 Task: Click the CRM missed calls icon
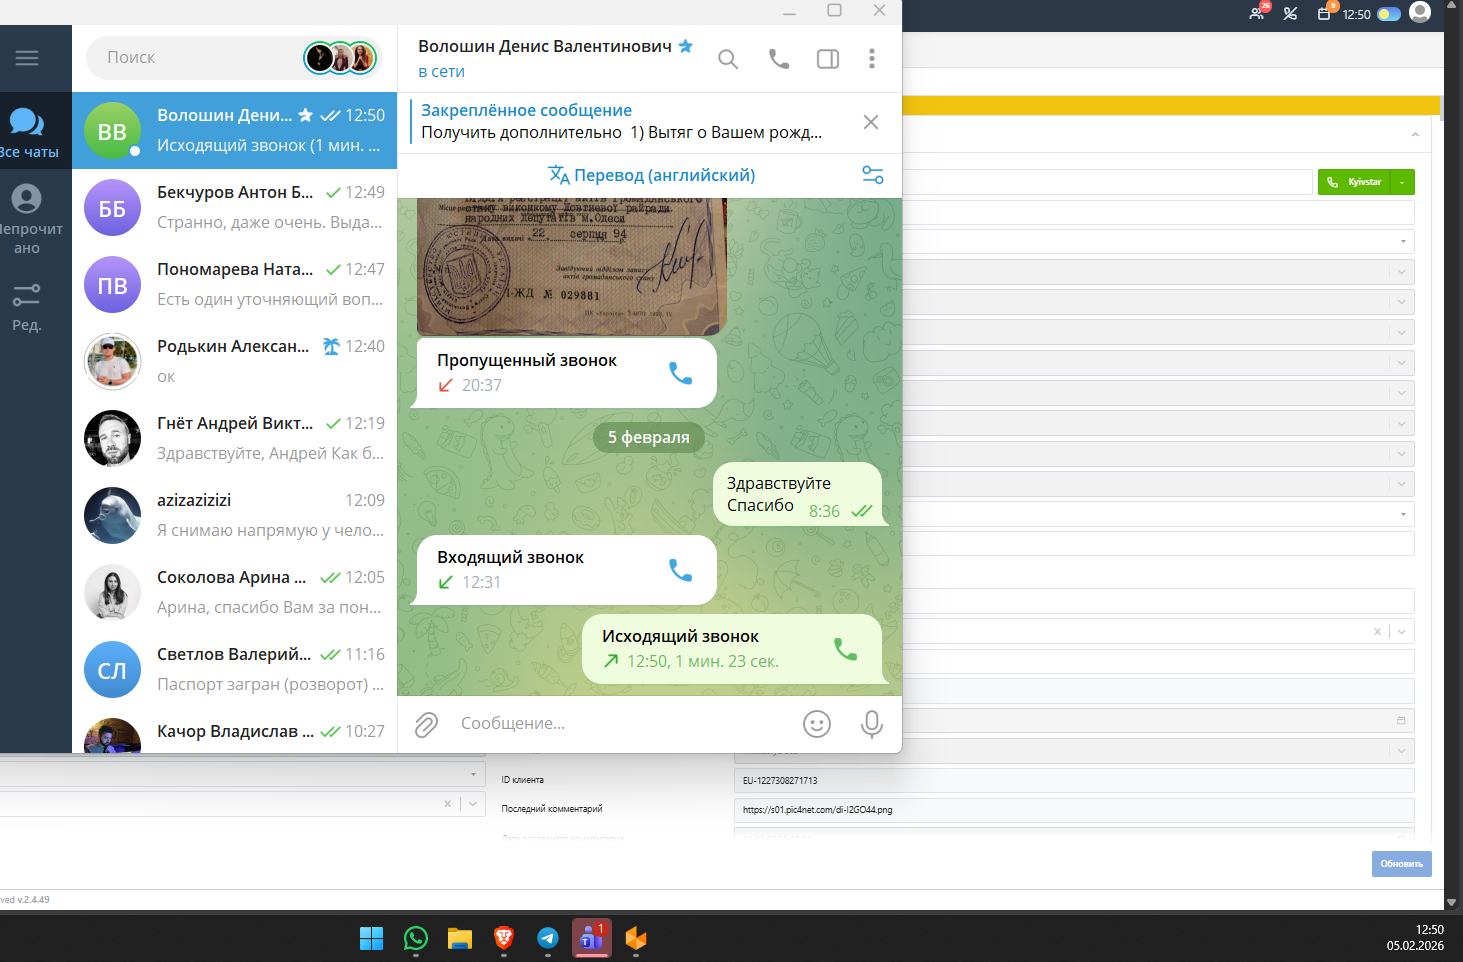pos(1291,14)
